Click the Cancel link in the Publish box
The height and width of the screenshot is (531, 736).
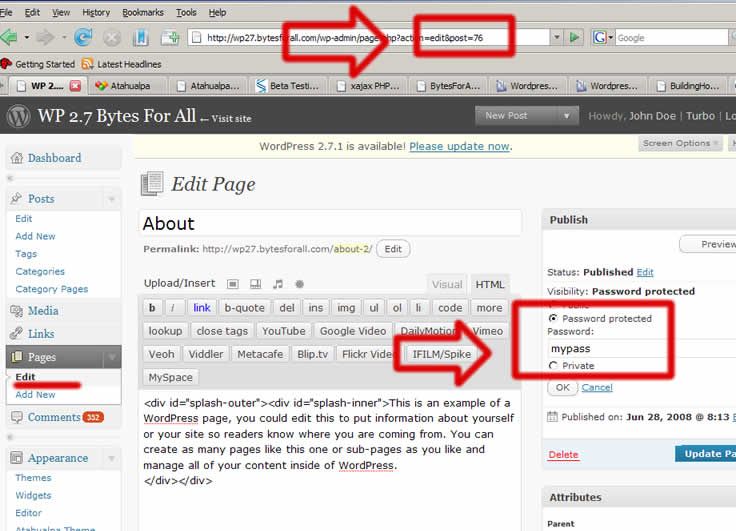597,387
